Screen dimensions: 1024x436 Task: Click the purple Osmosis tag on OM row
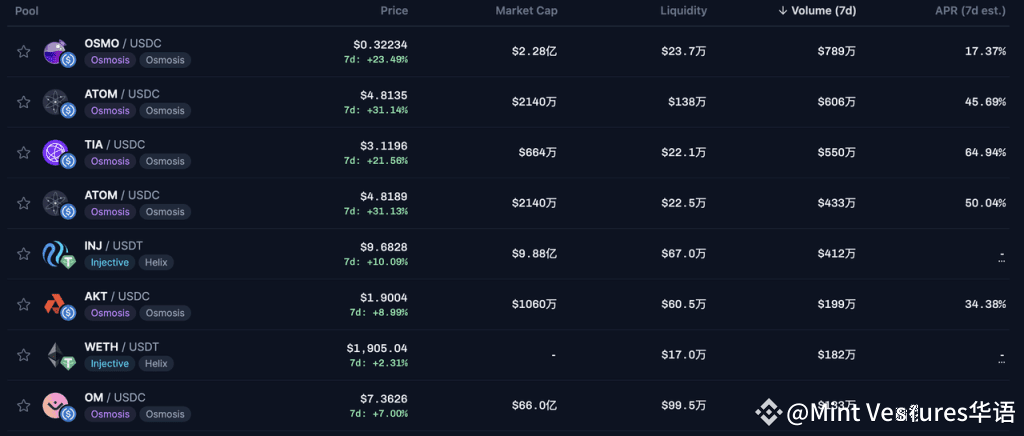click(110, 414)
